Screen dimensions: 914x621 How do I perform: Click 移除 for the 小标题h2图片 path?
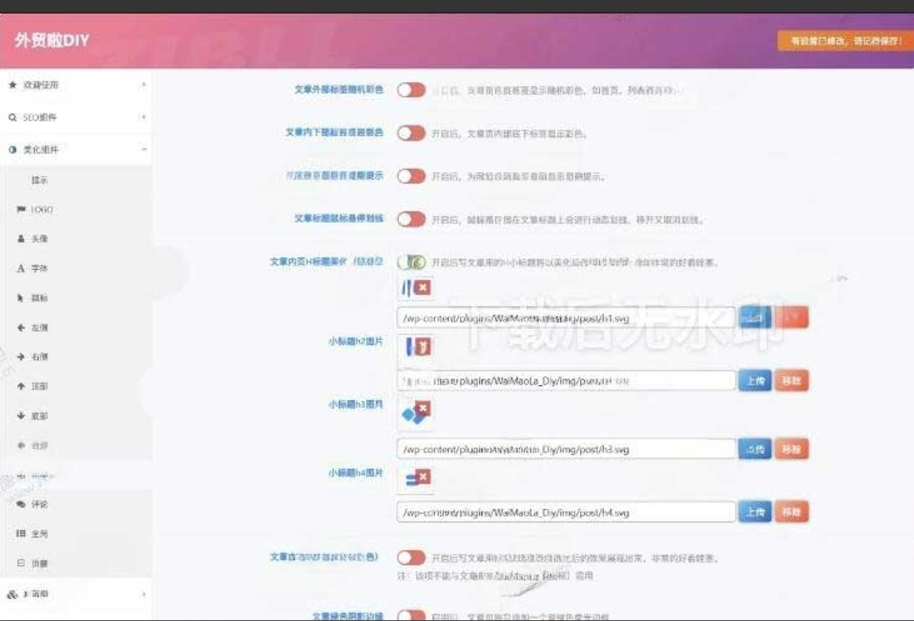(792, 381)
